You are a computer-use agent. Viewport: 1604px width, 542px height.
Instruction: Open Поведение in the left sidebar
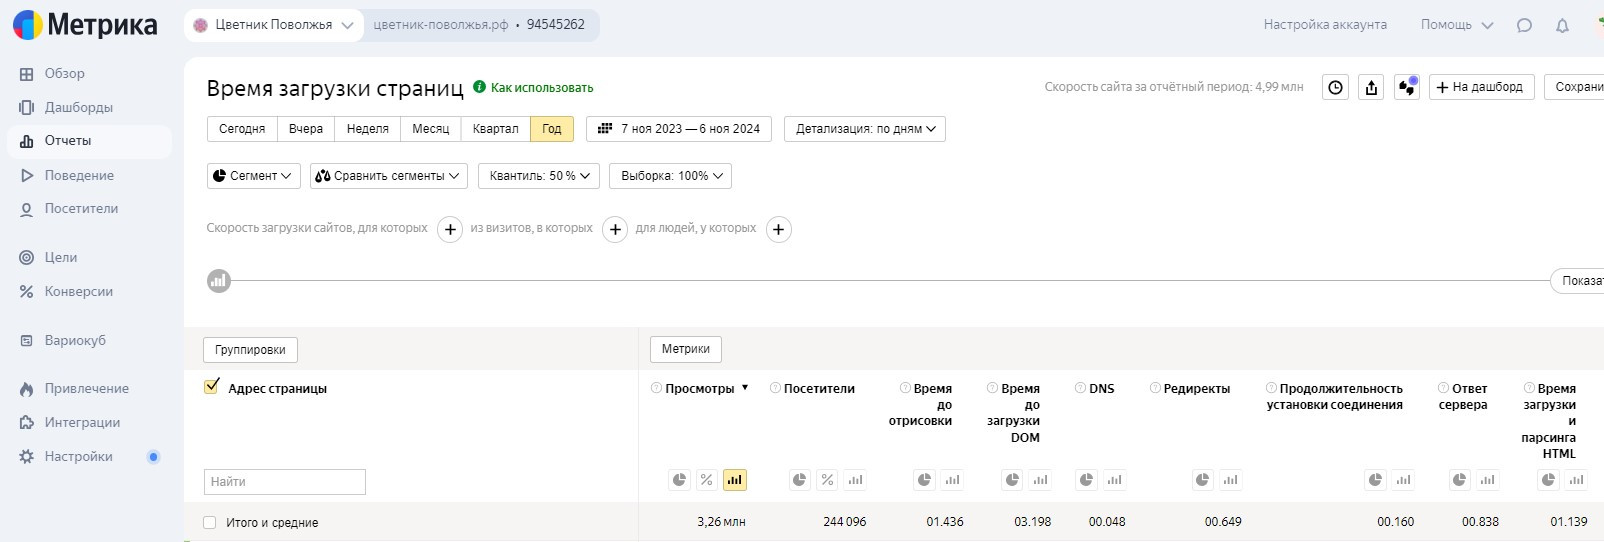(x=79, y=175)
